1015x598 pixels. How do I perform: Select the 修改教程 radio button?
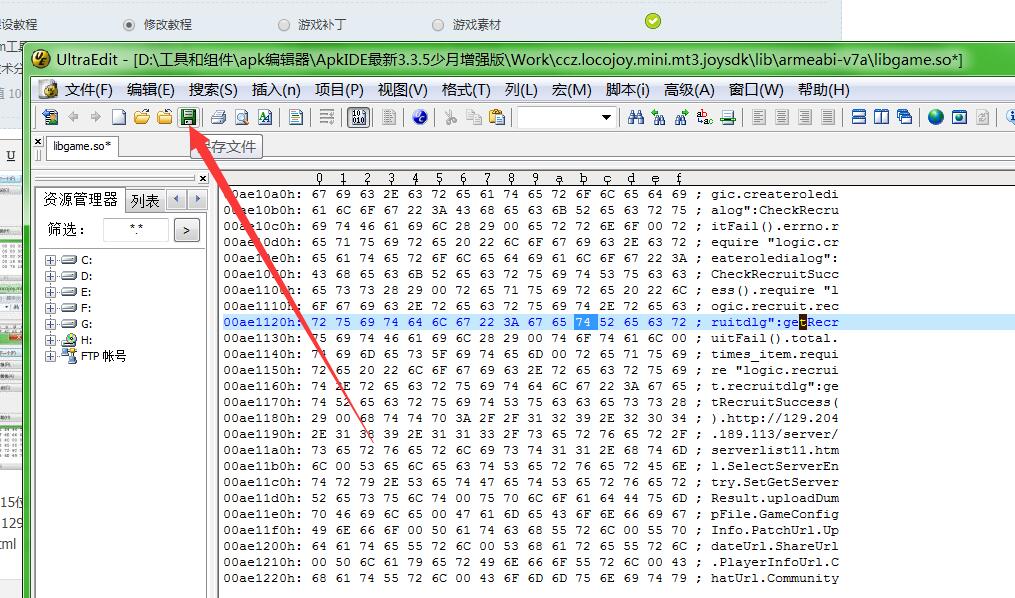coord(129,24)
